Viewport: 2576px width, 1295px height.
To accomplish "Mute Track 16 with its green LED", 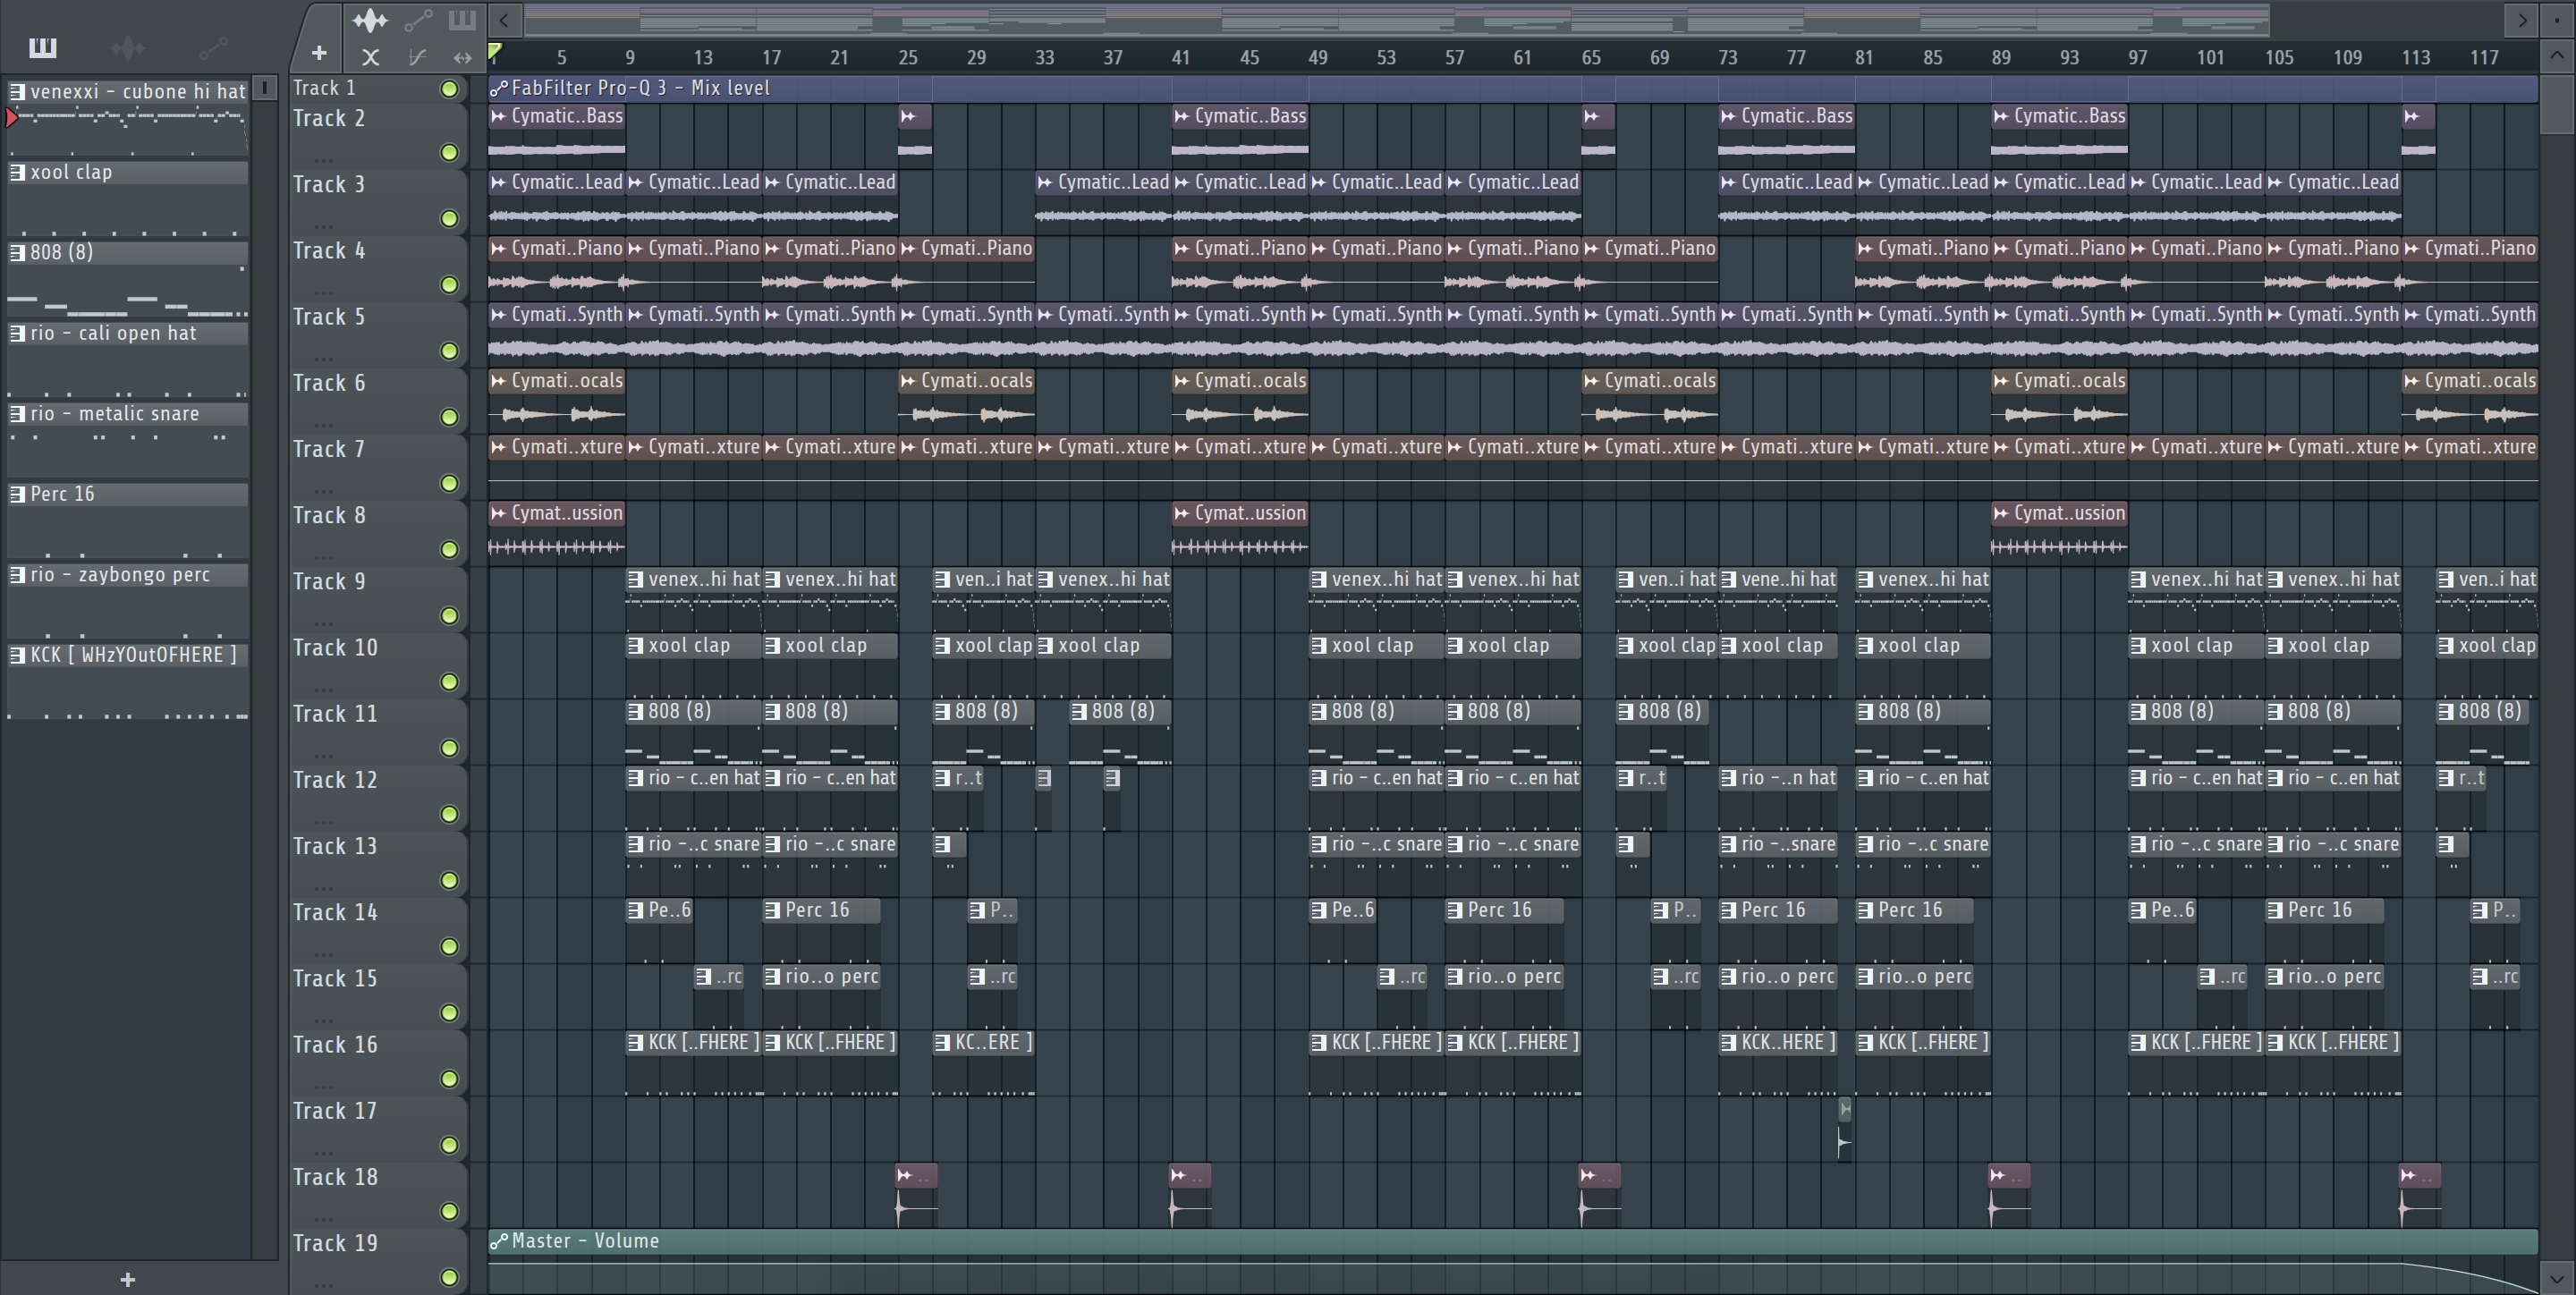I will tap(450, 1079).
